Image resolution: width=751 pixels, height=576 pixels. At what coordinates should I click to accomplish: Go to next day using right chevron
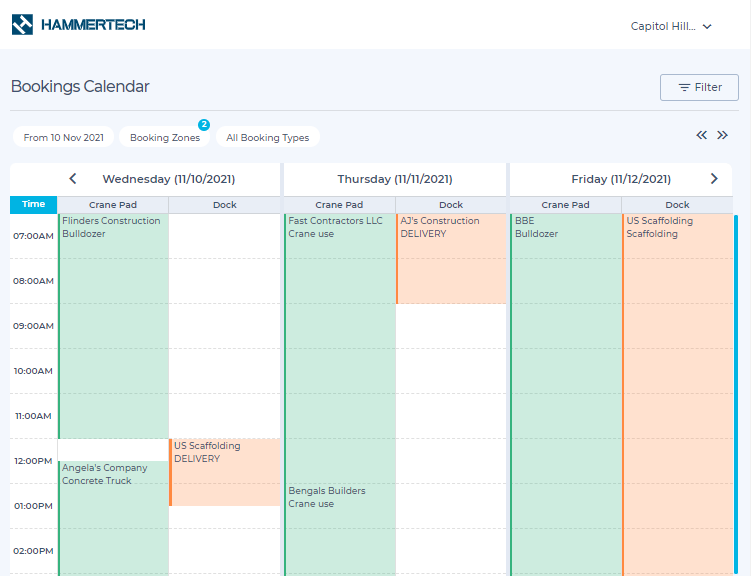pyautogui.click(x=714, y=179)
